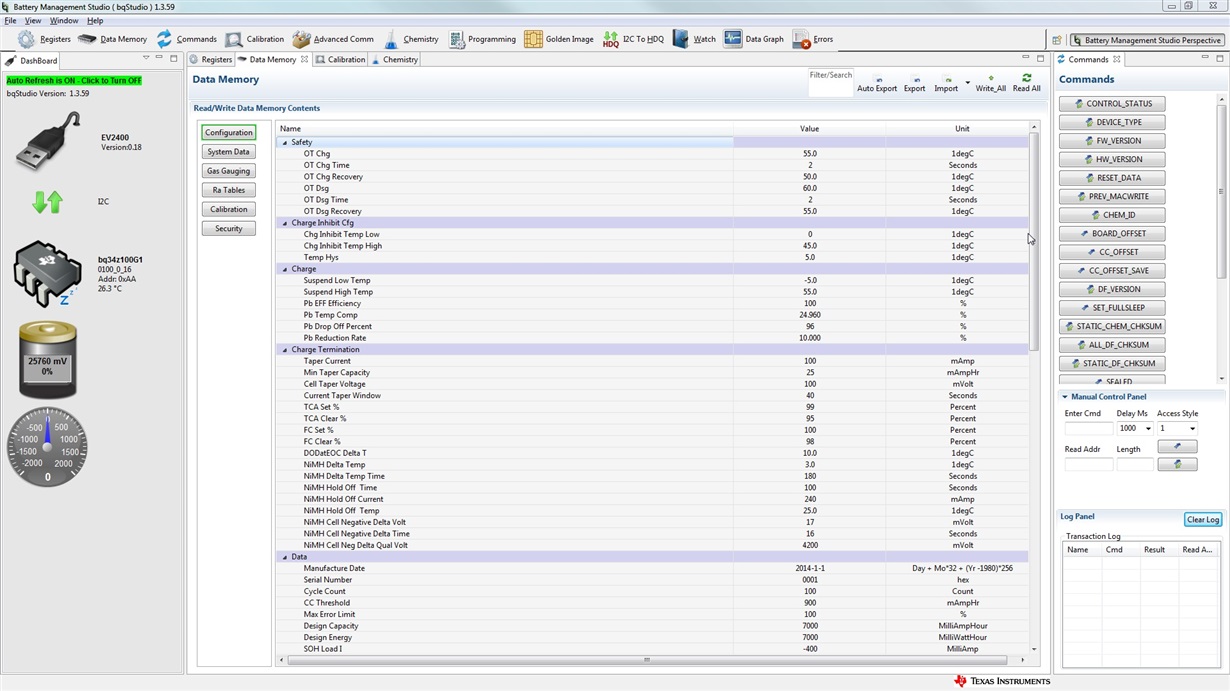Click the Read All refresh icon
Image resolution: width=1230 pixels, height=691 pixels.
click(x=1026, y=84)
